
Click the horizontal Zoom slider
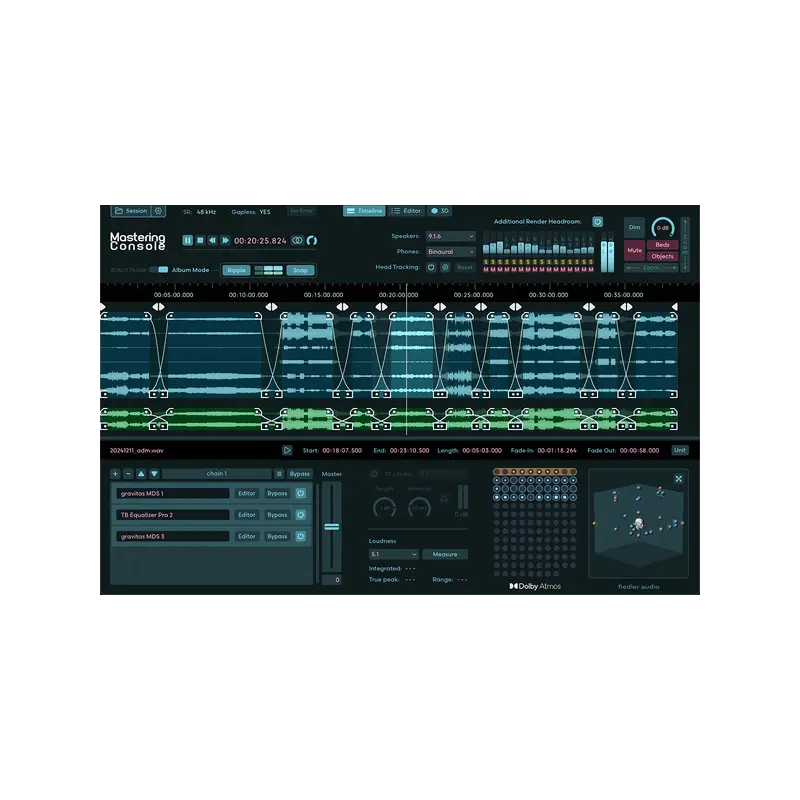(x=651, y=267)
